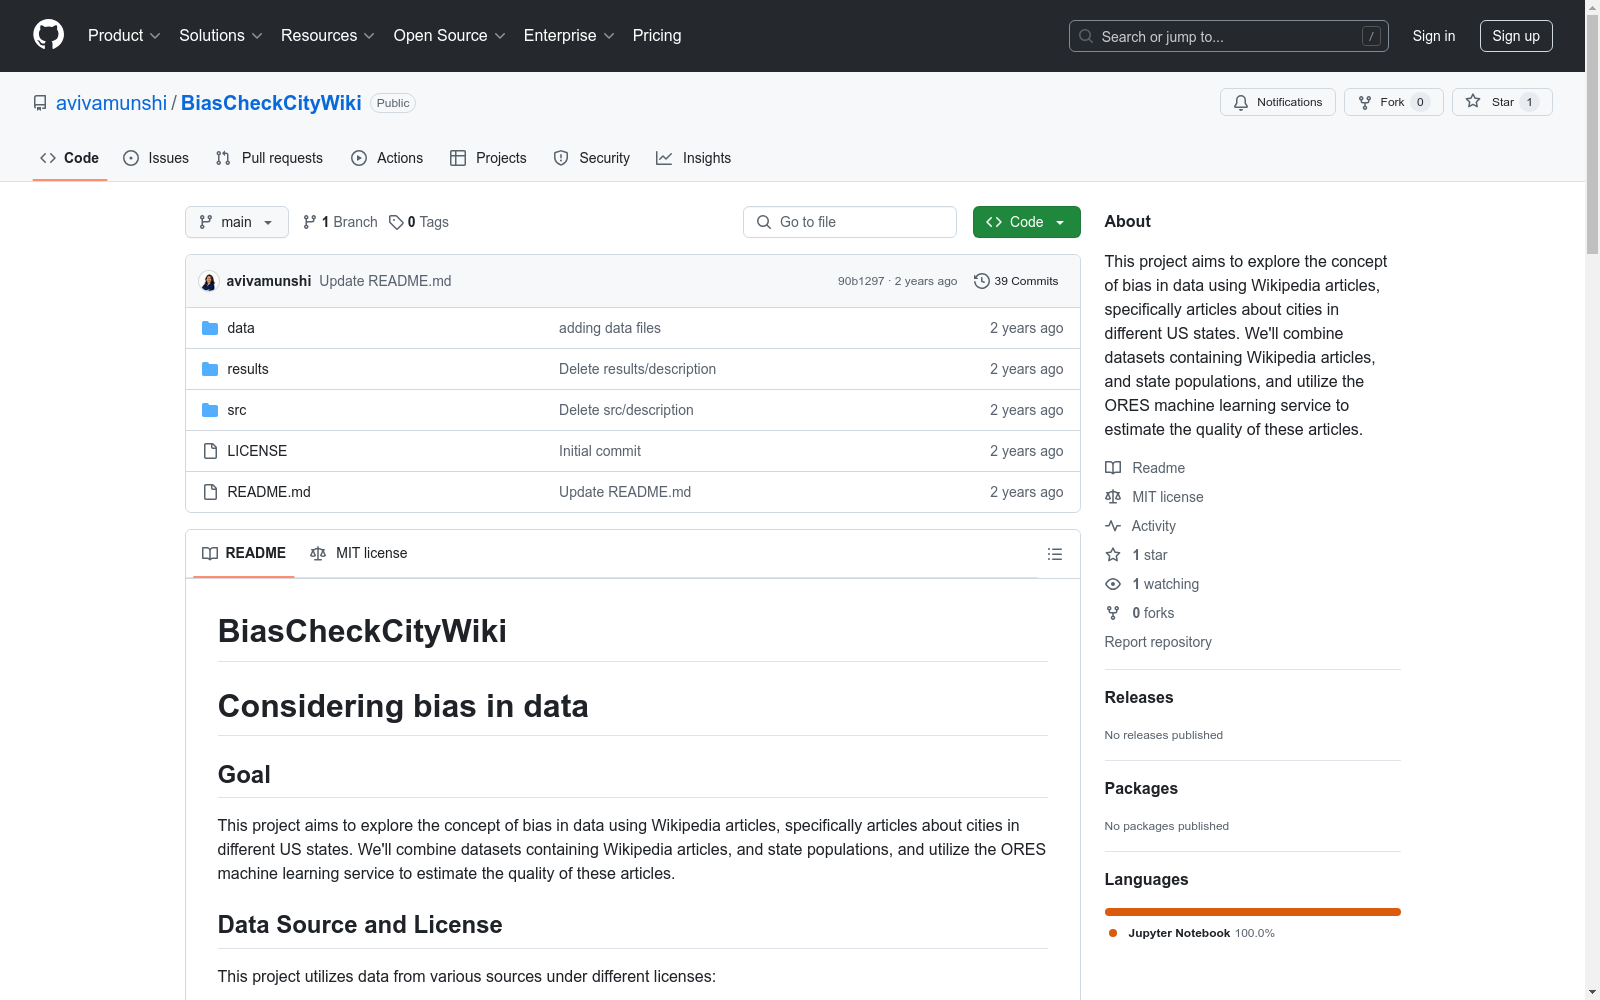Click the Actions play icon
Viewport: 1600px width, 1000px height.
(359, 158)
